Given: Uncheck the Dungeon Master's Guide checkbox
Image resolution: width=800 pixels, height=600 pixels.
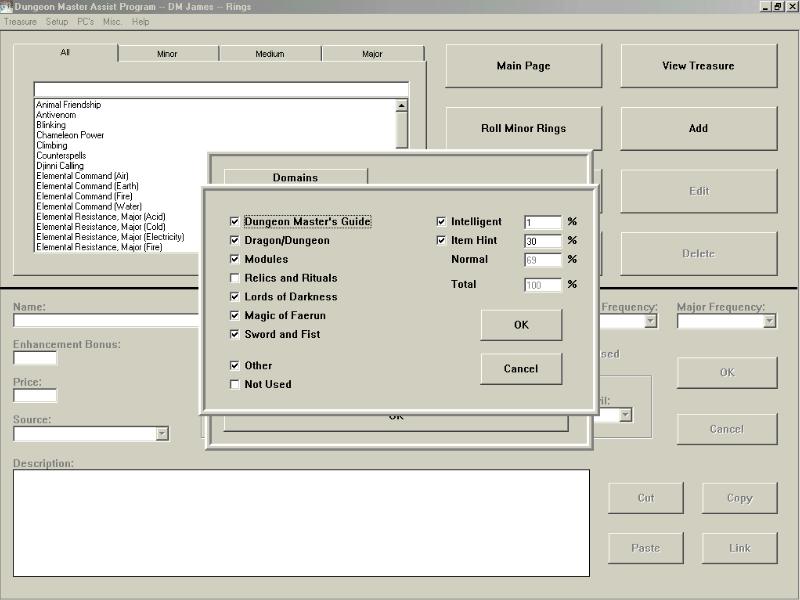Looking at the screenshot, I should [235, 222].
